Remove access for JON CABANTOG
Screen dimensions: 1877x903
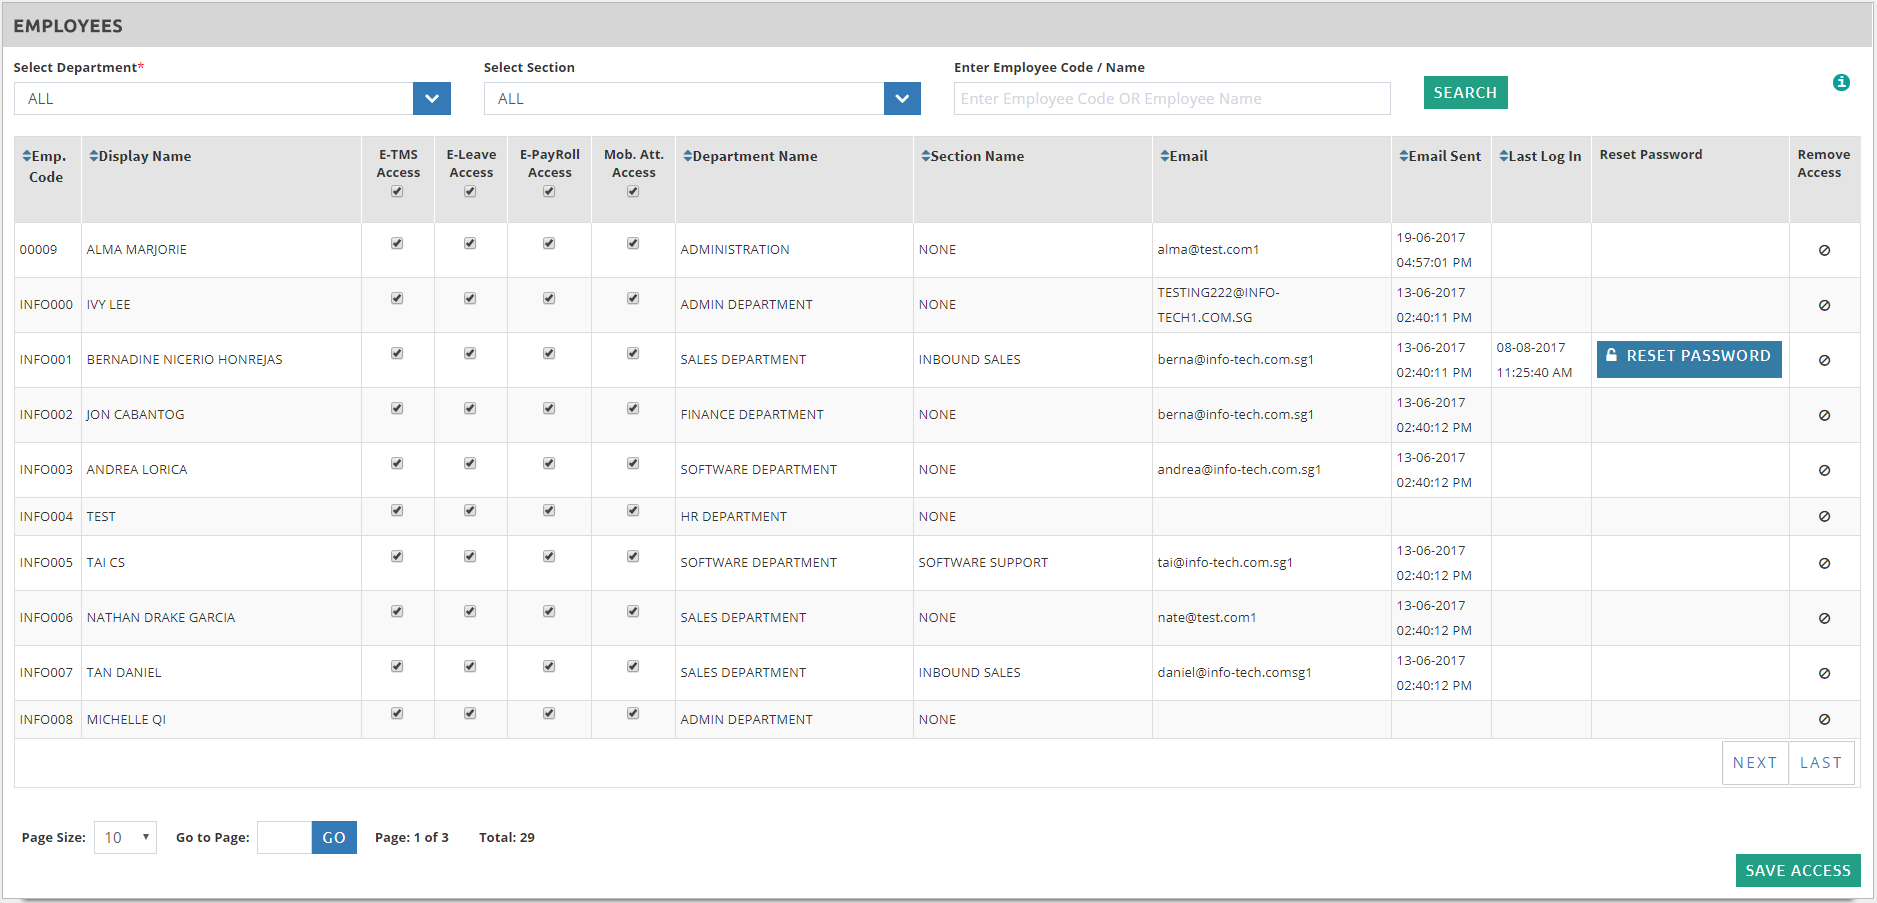tap(1824, 415)
